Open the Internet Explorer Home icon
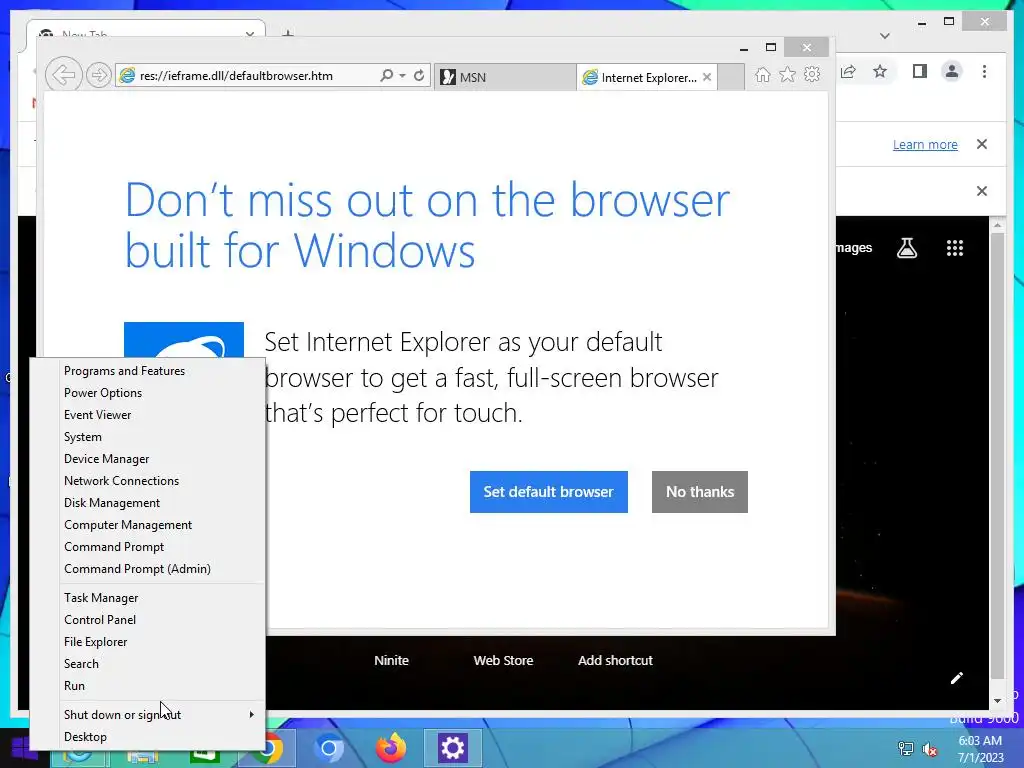 tap(763, 75)
